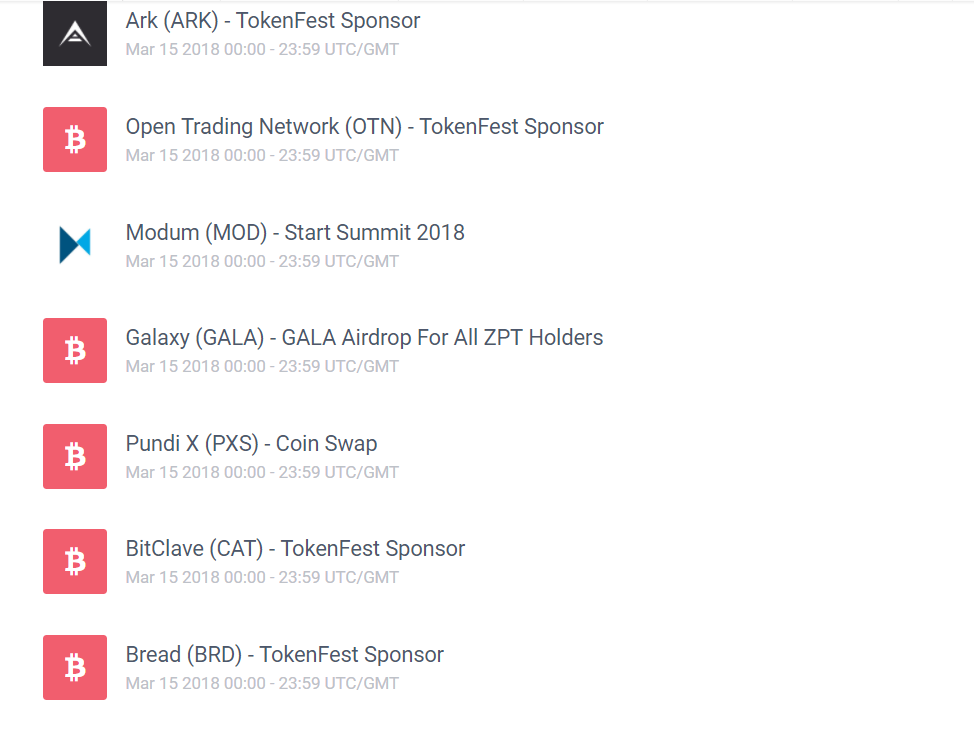The height and width of the screenshot is (733, 974).
Task: Open the Open Trading Network (OTN) event
Action: tap(364, 127)
